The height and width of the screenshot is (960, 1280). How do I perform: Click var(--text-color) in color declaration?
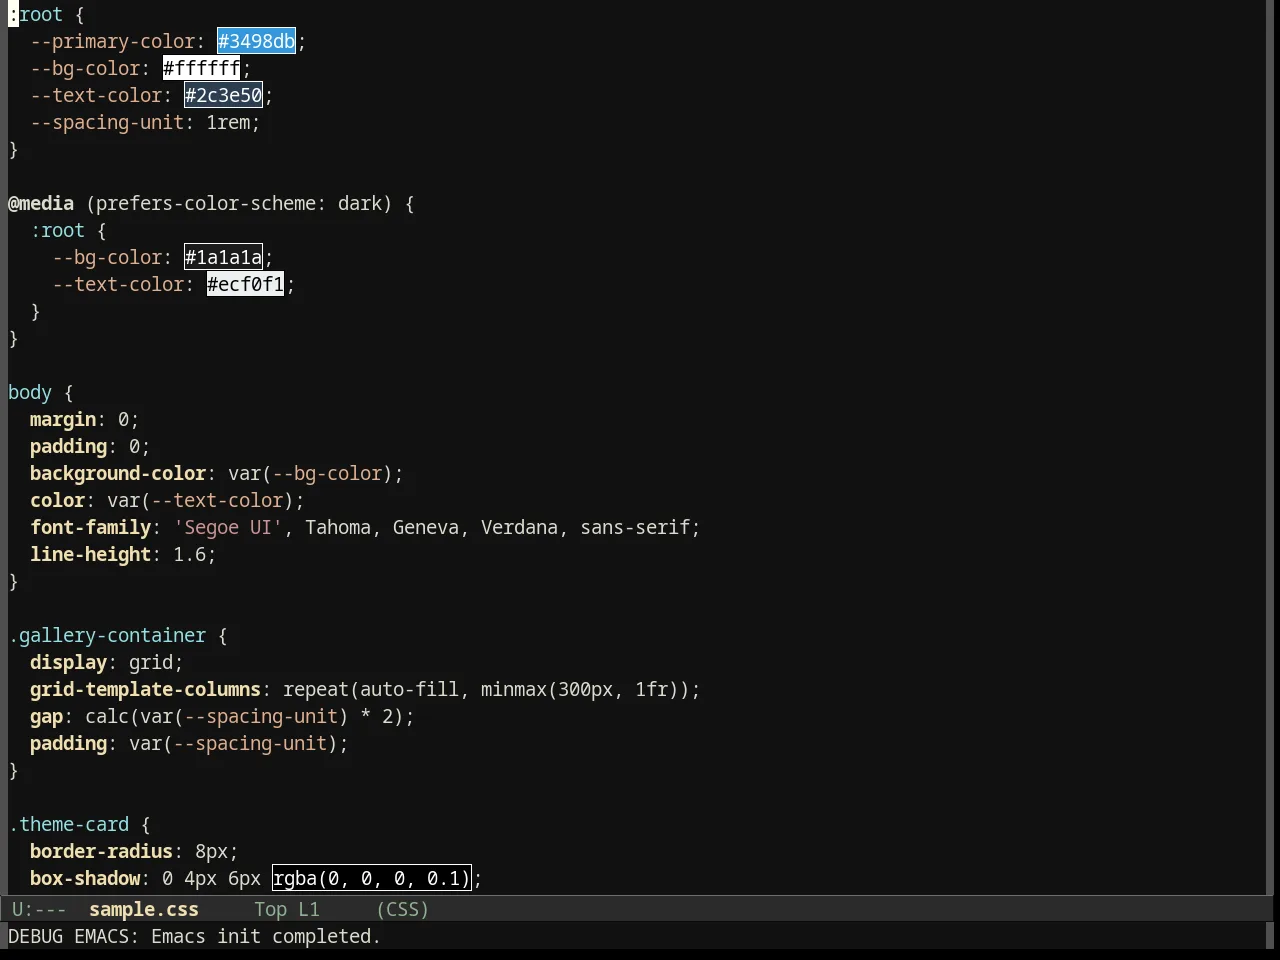pos(201,500)
